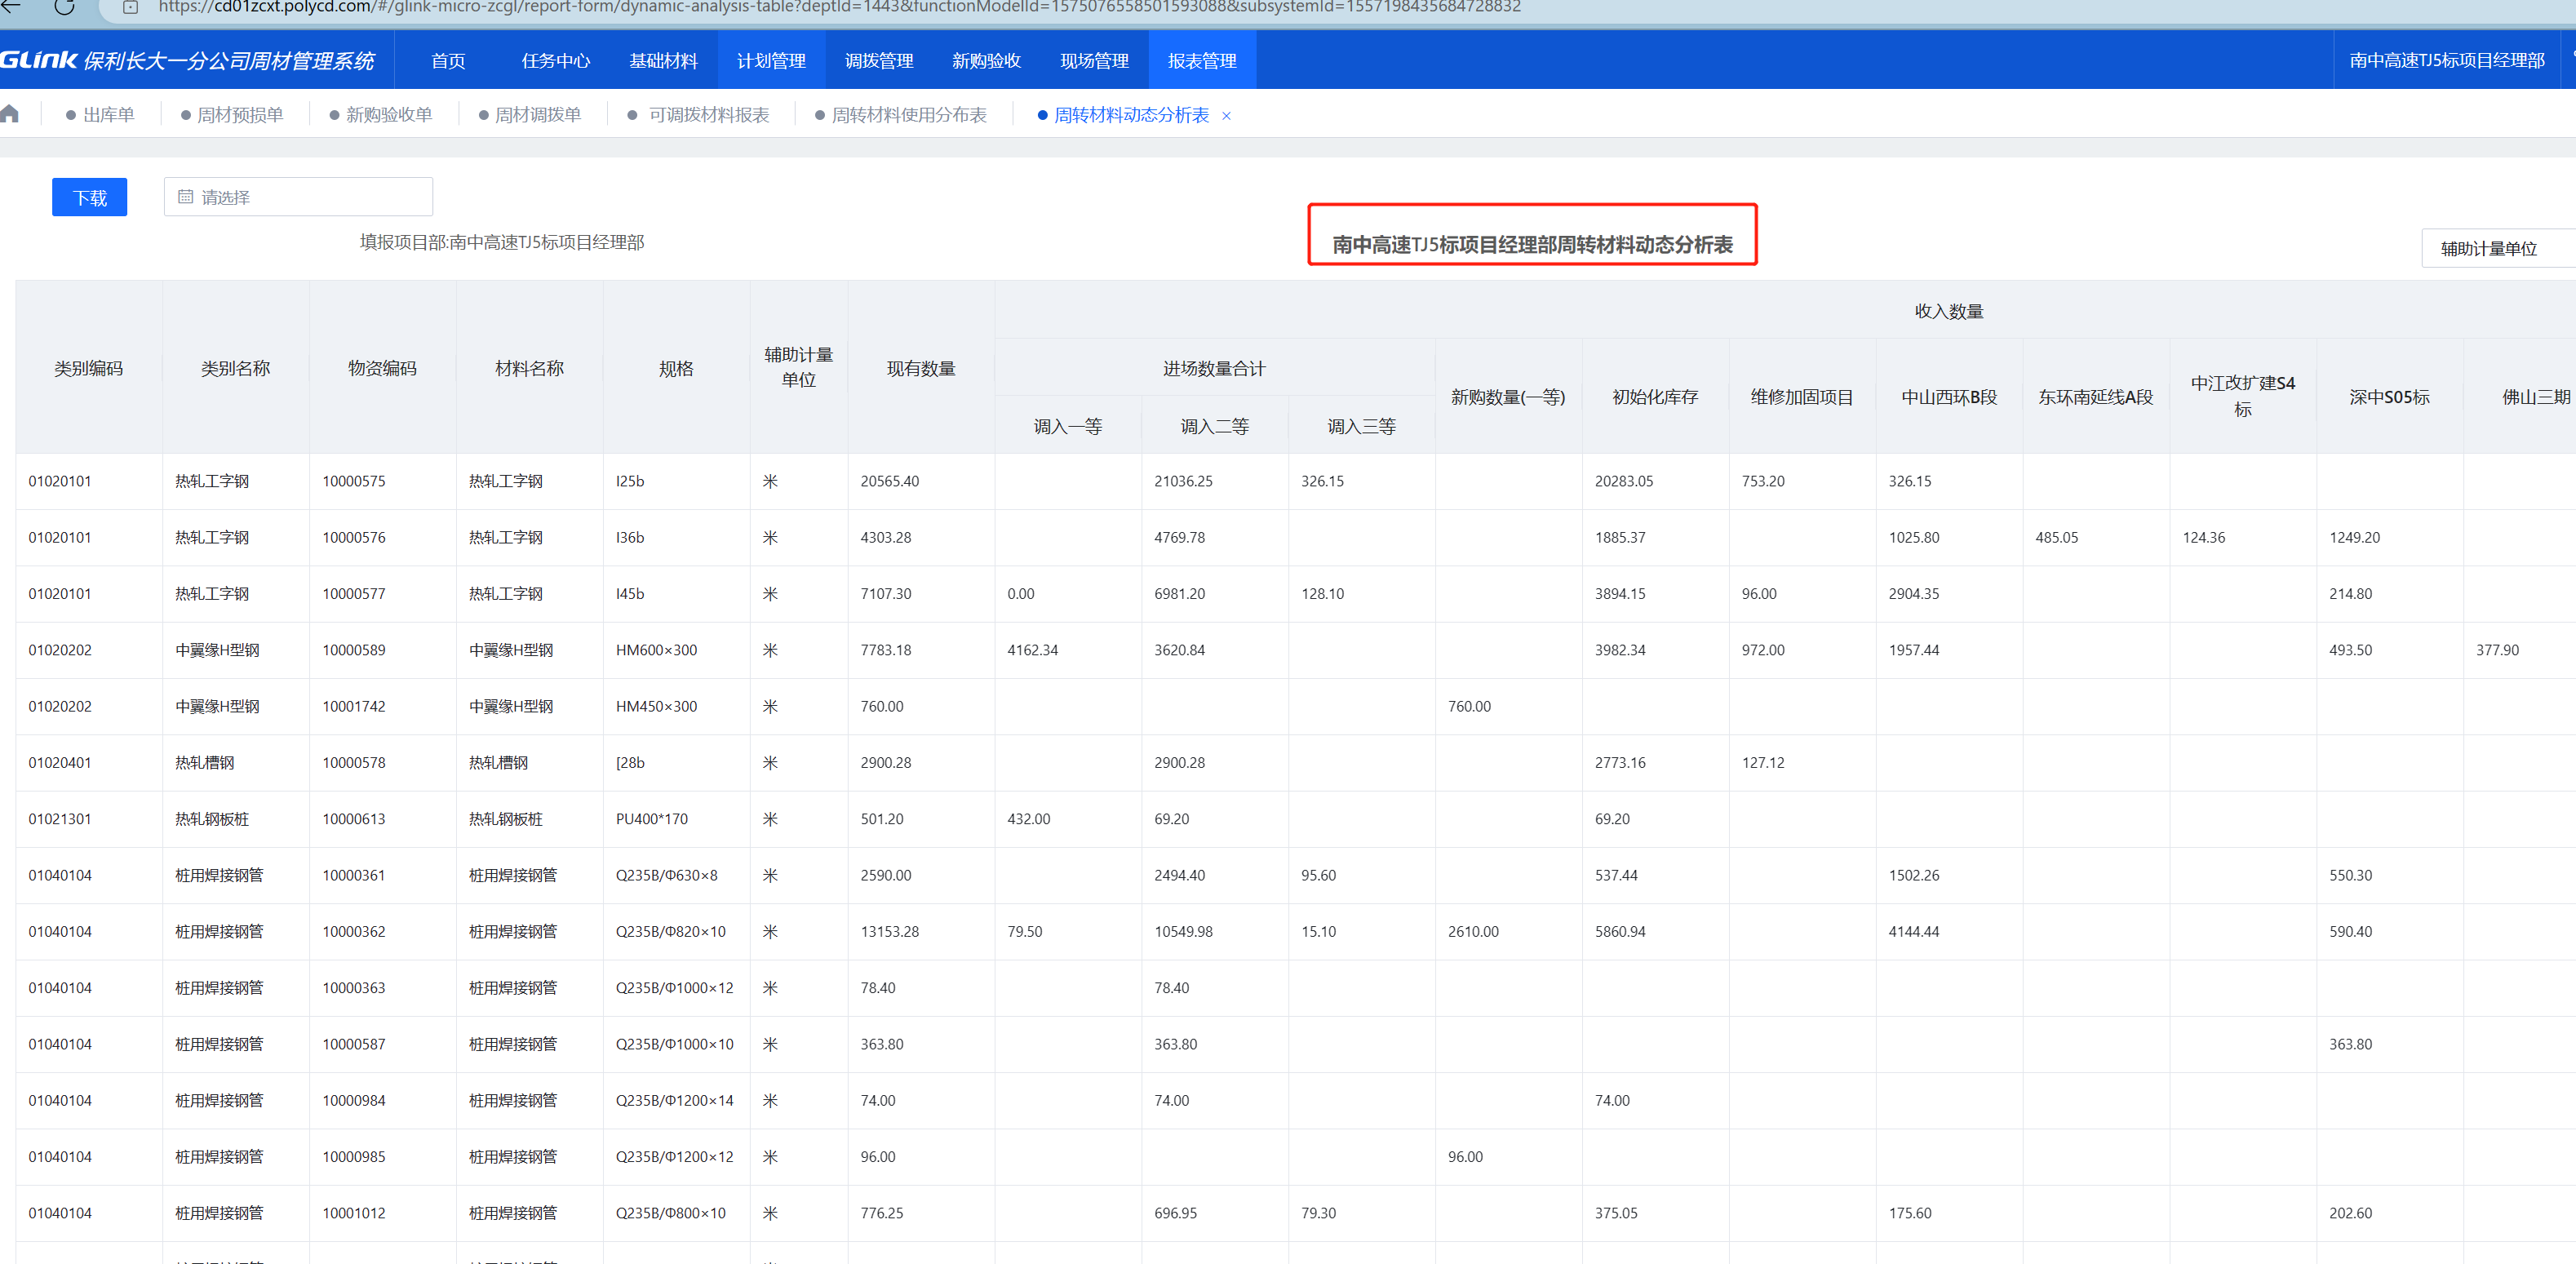Switch to the 新购验收单 tab
The height and width of the screenshot is (1264, 2576).
[x=381, y=115]
